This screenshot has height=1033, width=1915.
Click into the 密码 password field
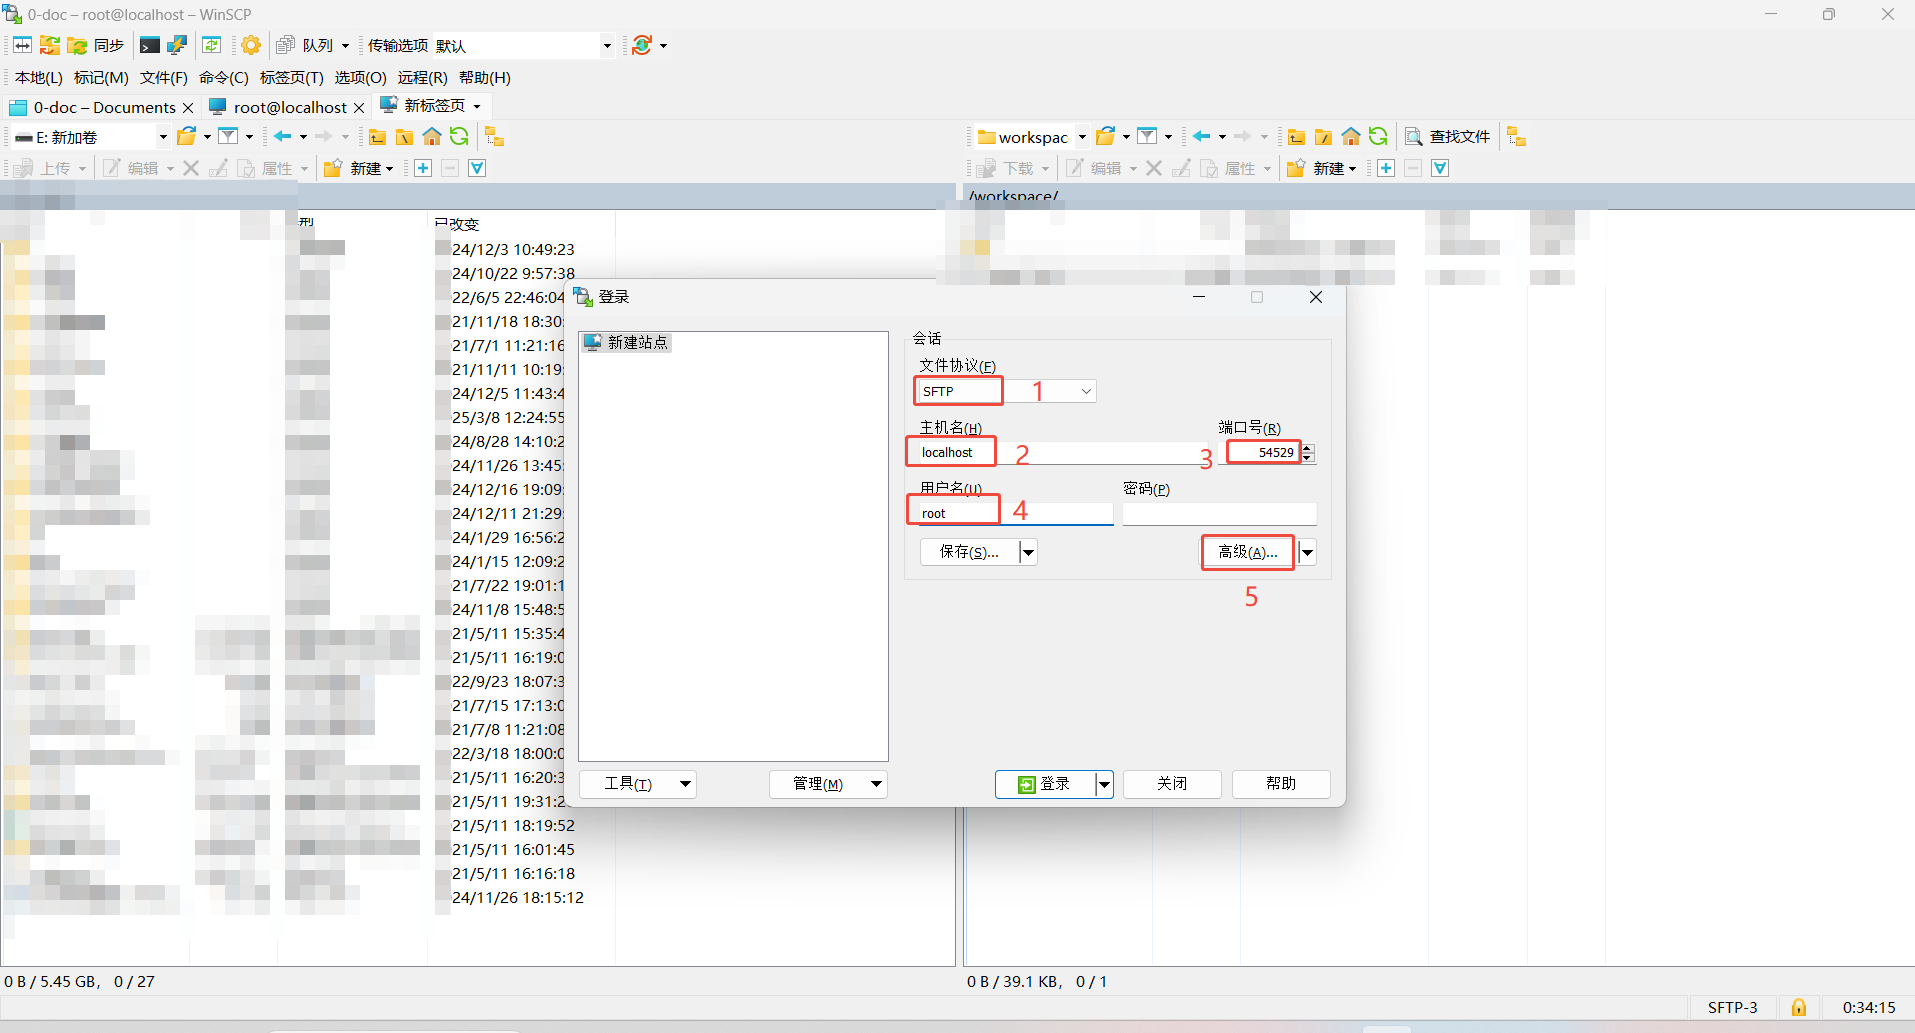[1218, 514]
